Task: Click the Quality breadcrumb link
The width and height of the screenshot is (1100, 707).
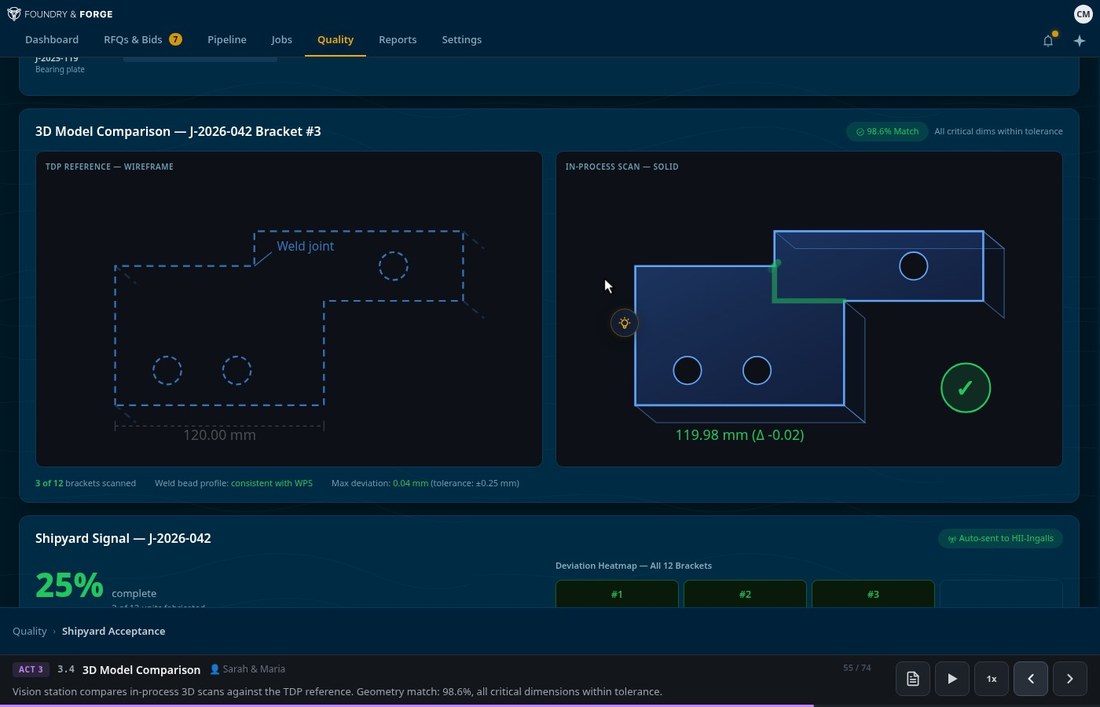Action: click(30, 631)
